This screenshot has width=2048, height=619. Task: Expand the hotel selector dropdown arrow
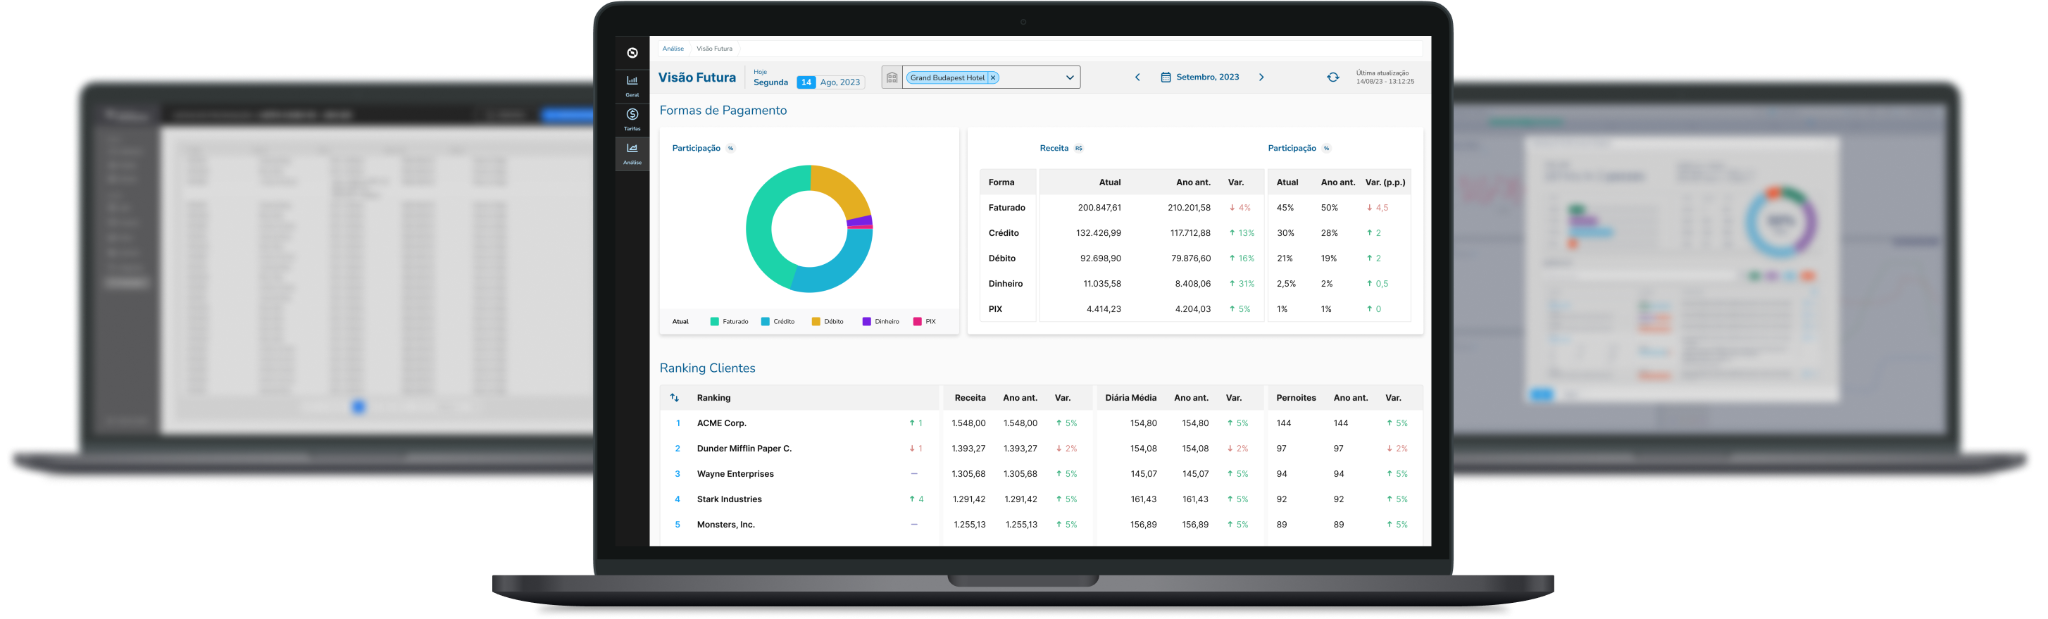[1069, 77]
